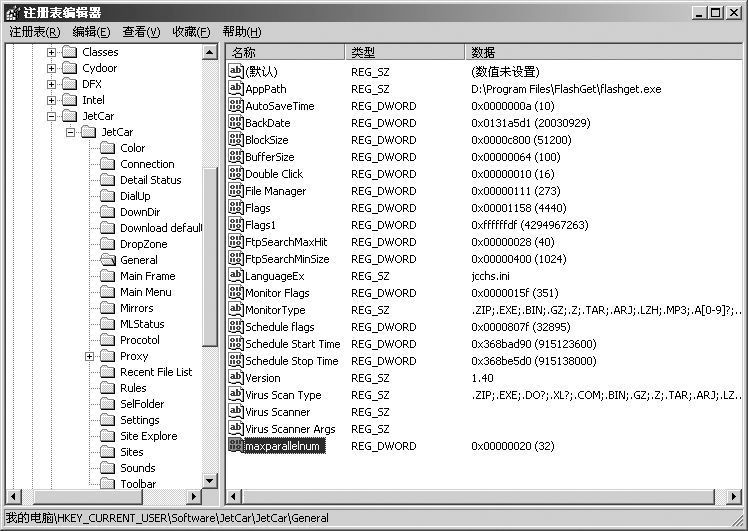Image resolution: width=748 pixels, height=531 pixels.
Task: Open the 收藏(F) favorites menu
Action: (x=191, y=32)
